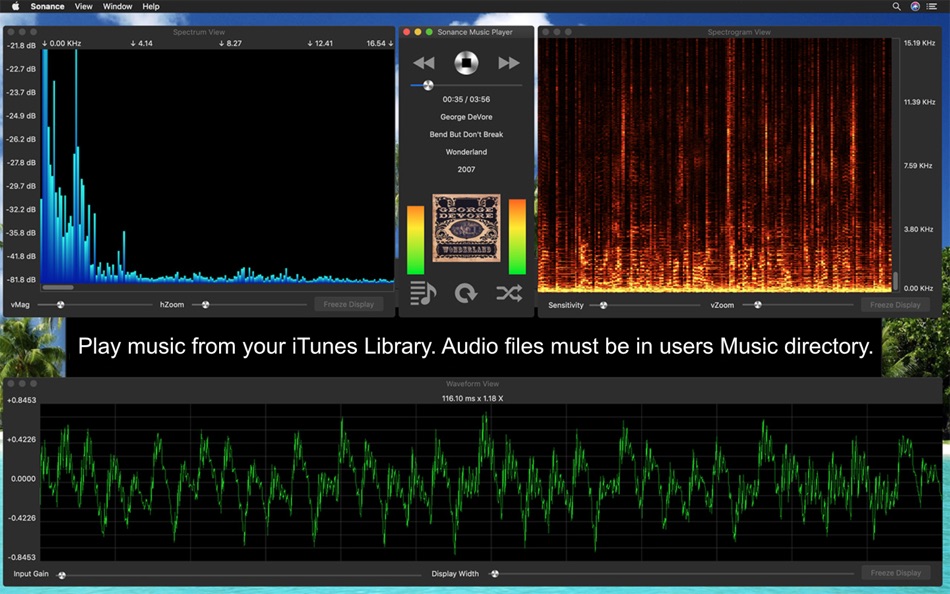Click the album name Wonderland text

pyautogui.click(x=466, y=152)
